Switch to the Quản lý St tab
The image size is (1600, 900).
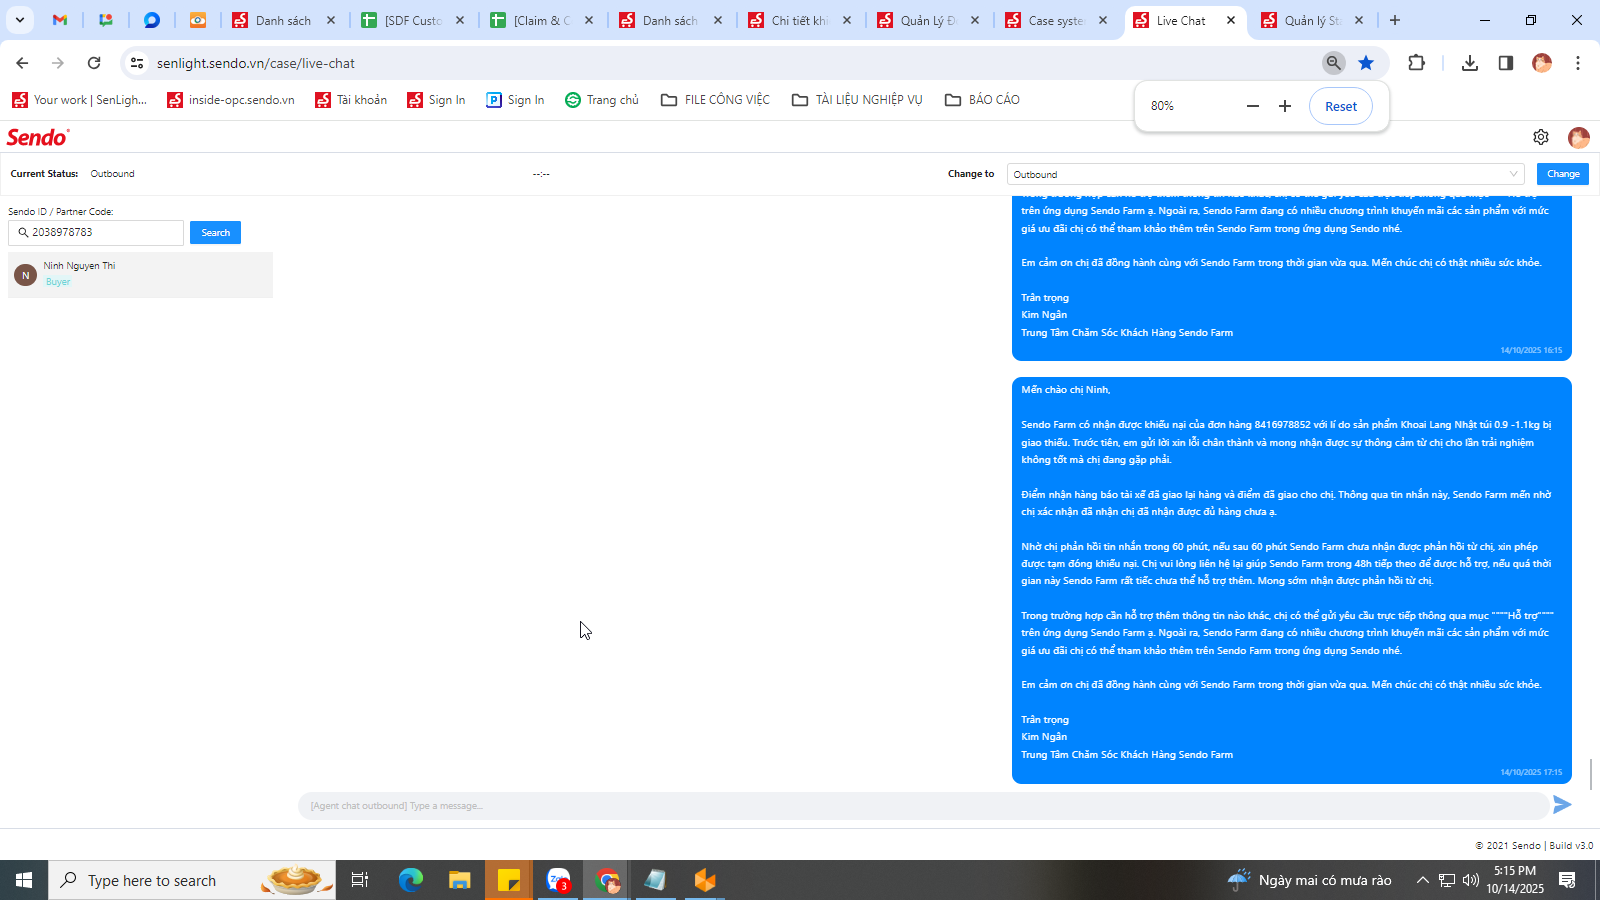pos(1314,20)
